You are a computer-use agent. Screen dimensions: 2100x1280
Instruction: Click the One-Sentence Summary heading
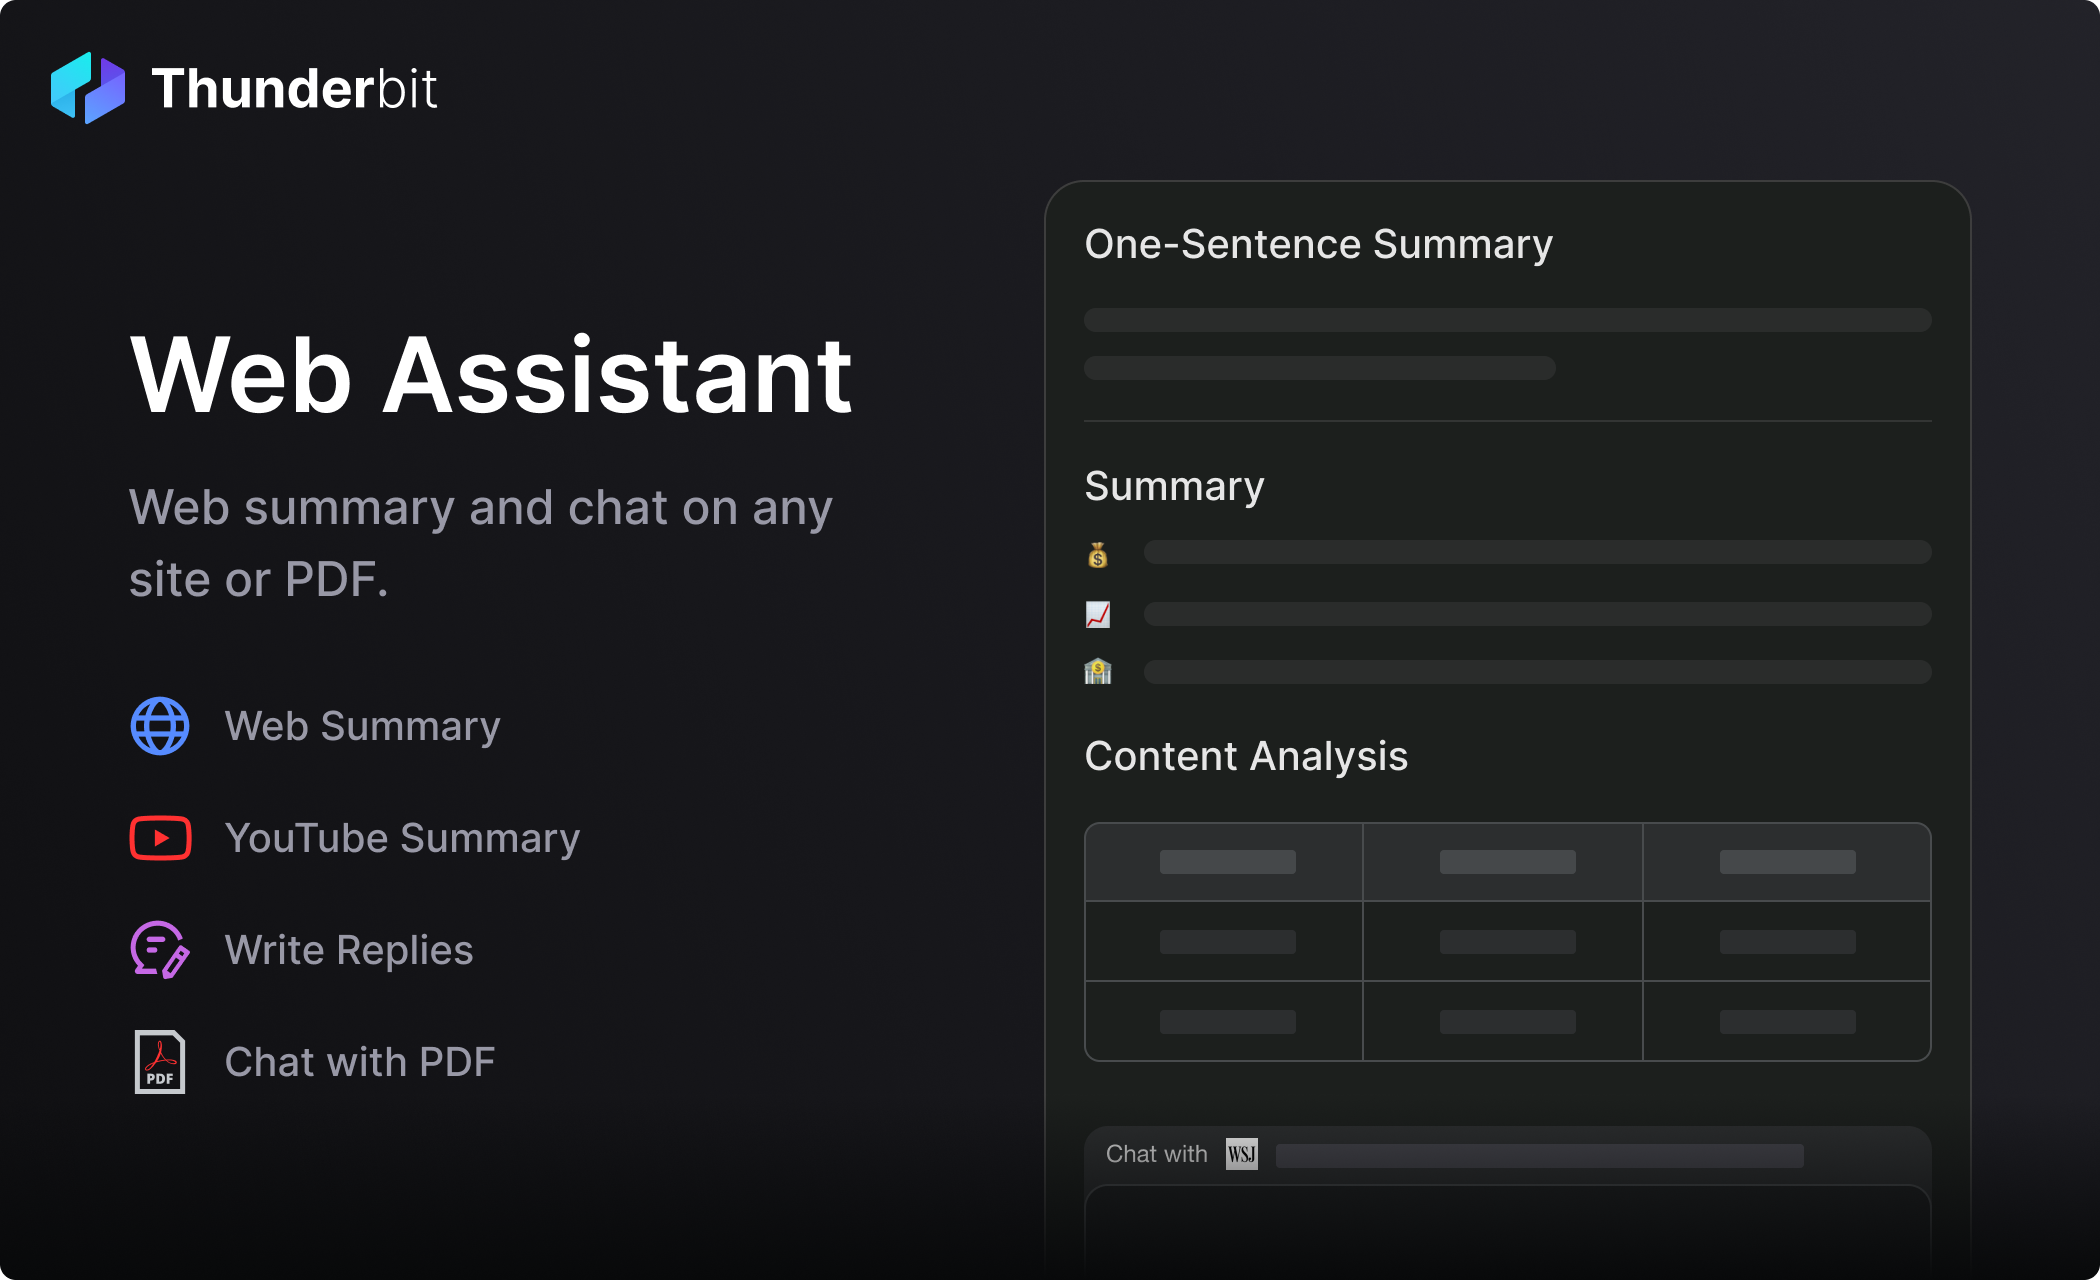pyautogui.click(x=1318, y=244)
